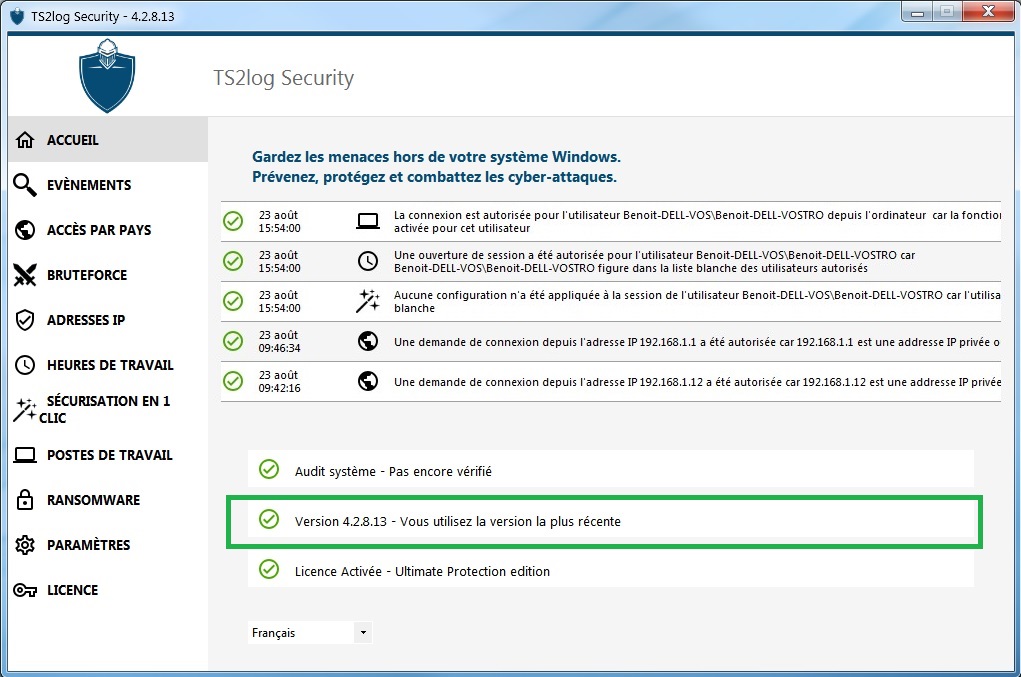
Task: Select the Bruteforce menu entry
Action: (108, 275)
